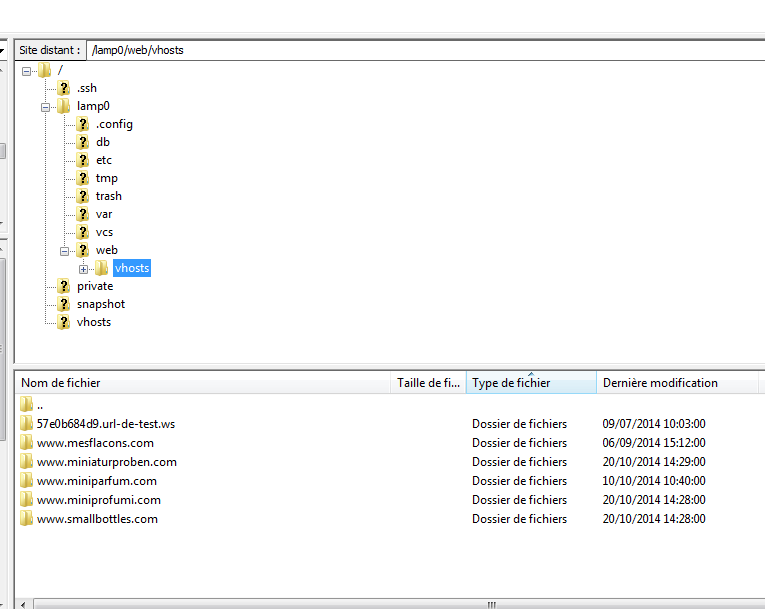Click the horizontal scrollbar left arrow

click(23, 604)
